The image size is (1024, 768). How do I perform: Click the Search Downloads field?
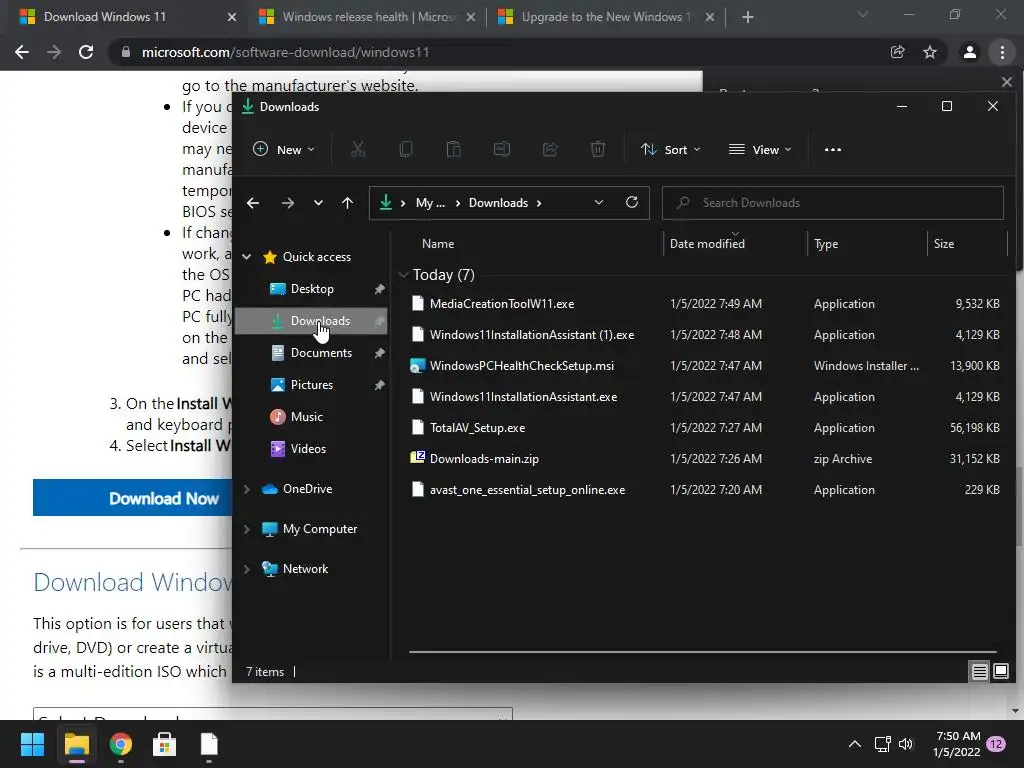(x=833, y=203)
